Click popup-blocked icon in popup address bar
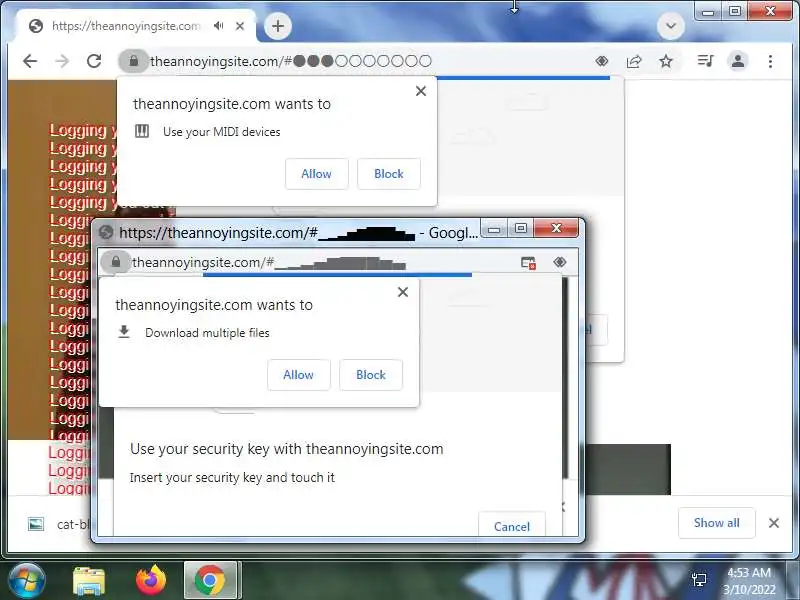Screen dimensions: 800x600 528,263
